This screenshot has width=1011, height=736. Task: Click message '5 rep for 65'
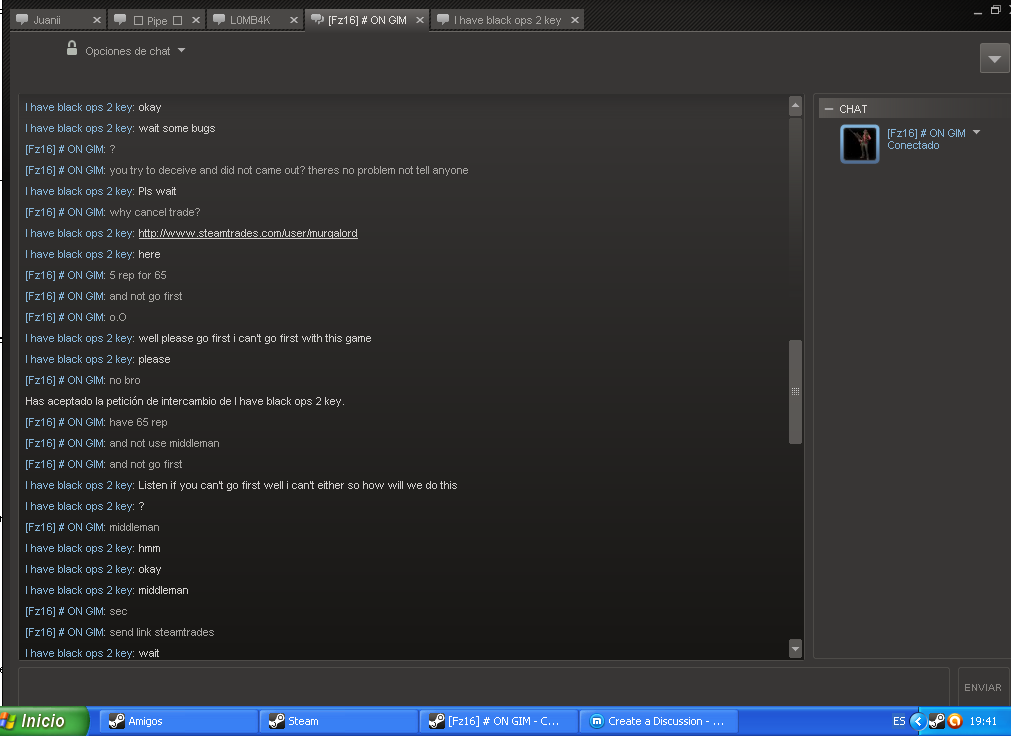point(137,275)
